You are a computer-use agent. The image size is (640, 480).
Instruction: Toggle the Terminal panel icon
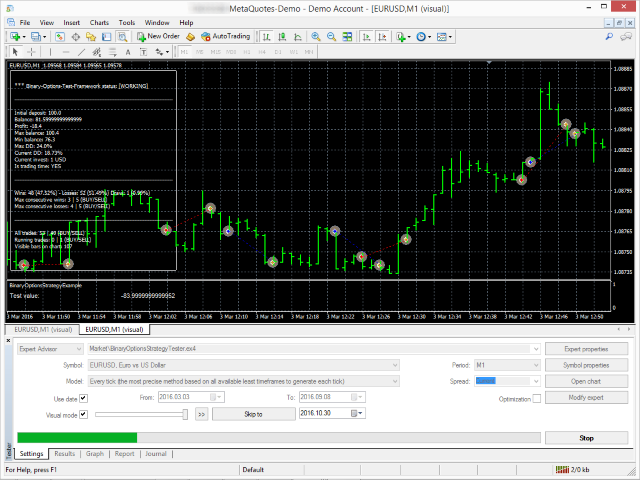[107, 37]
